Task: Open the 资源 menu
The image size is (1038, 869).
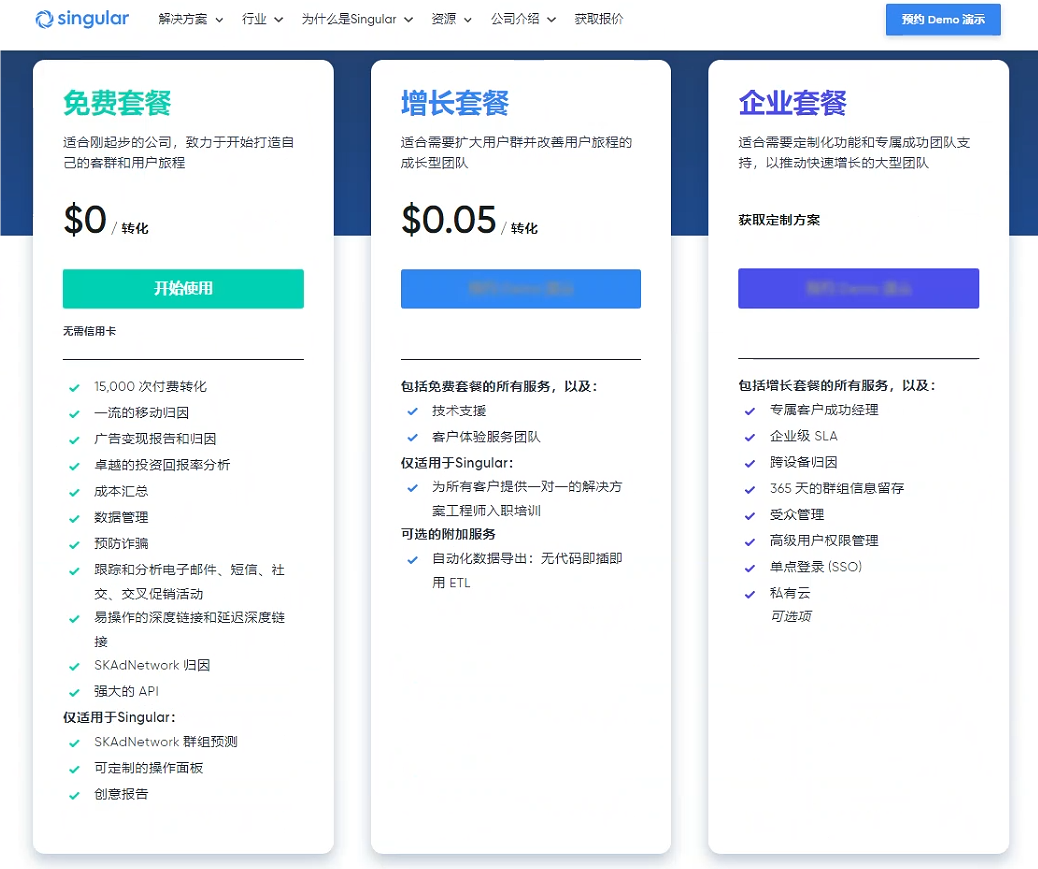Action: pyautogui.click(x=444, y=19)
